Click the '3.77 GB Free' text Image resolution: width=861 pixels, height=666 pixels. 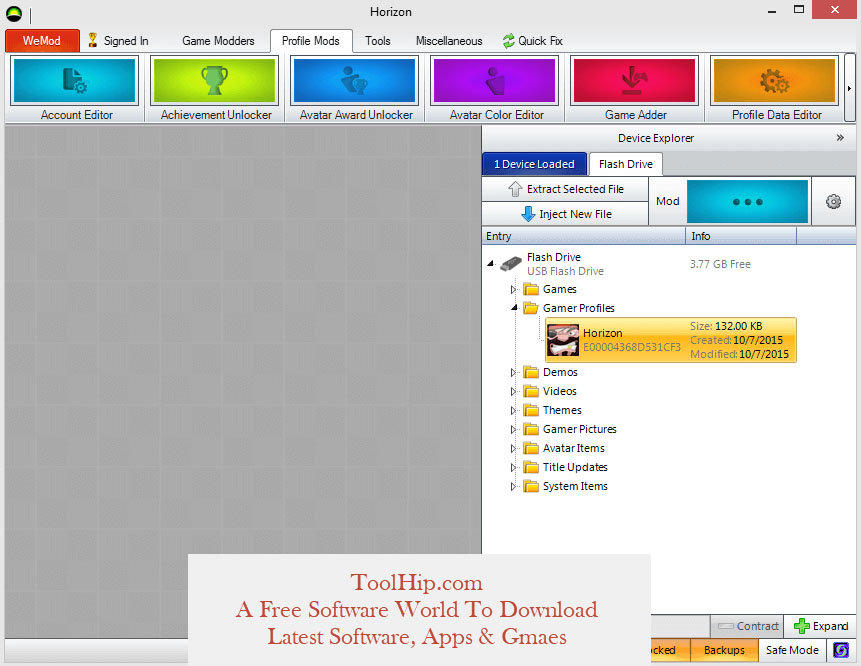point(720,264)
